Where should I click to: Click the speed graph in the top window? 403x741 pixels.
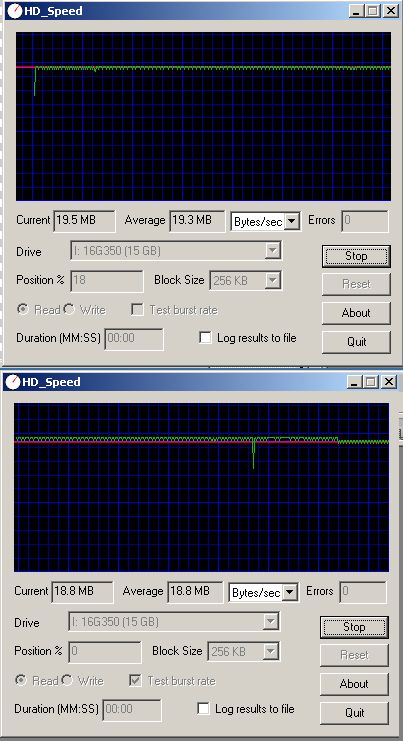[x=204, y=117]
